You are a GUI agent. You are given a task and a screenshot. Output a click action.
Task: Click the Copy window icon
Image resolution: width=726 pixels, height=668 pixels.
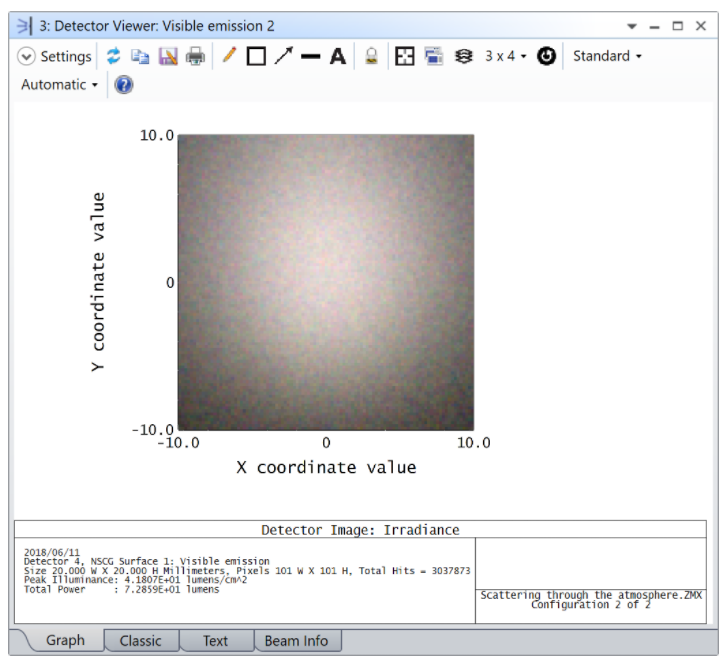140,57
